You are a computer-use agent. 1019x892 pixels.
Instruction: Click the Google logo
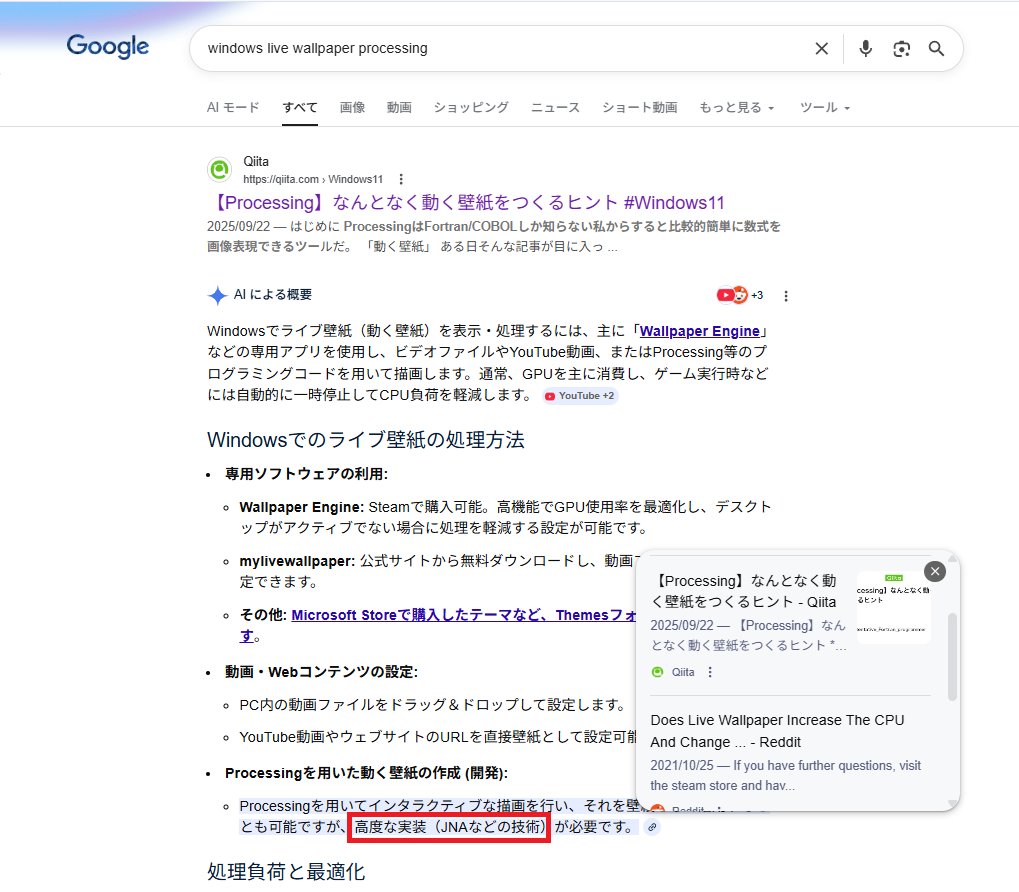(x=108, y=46)
